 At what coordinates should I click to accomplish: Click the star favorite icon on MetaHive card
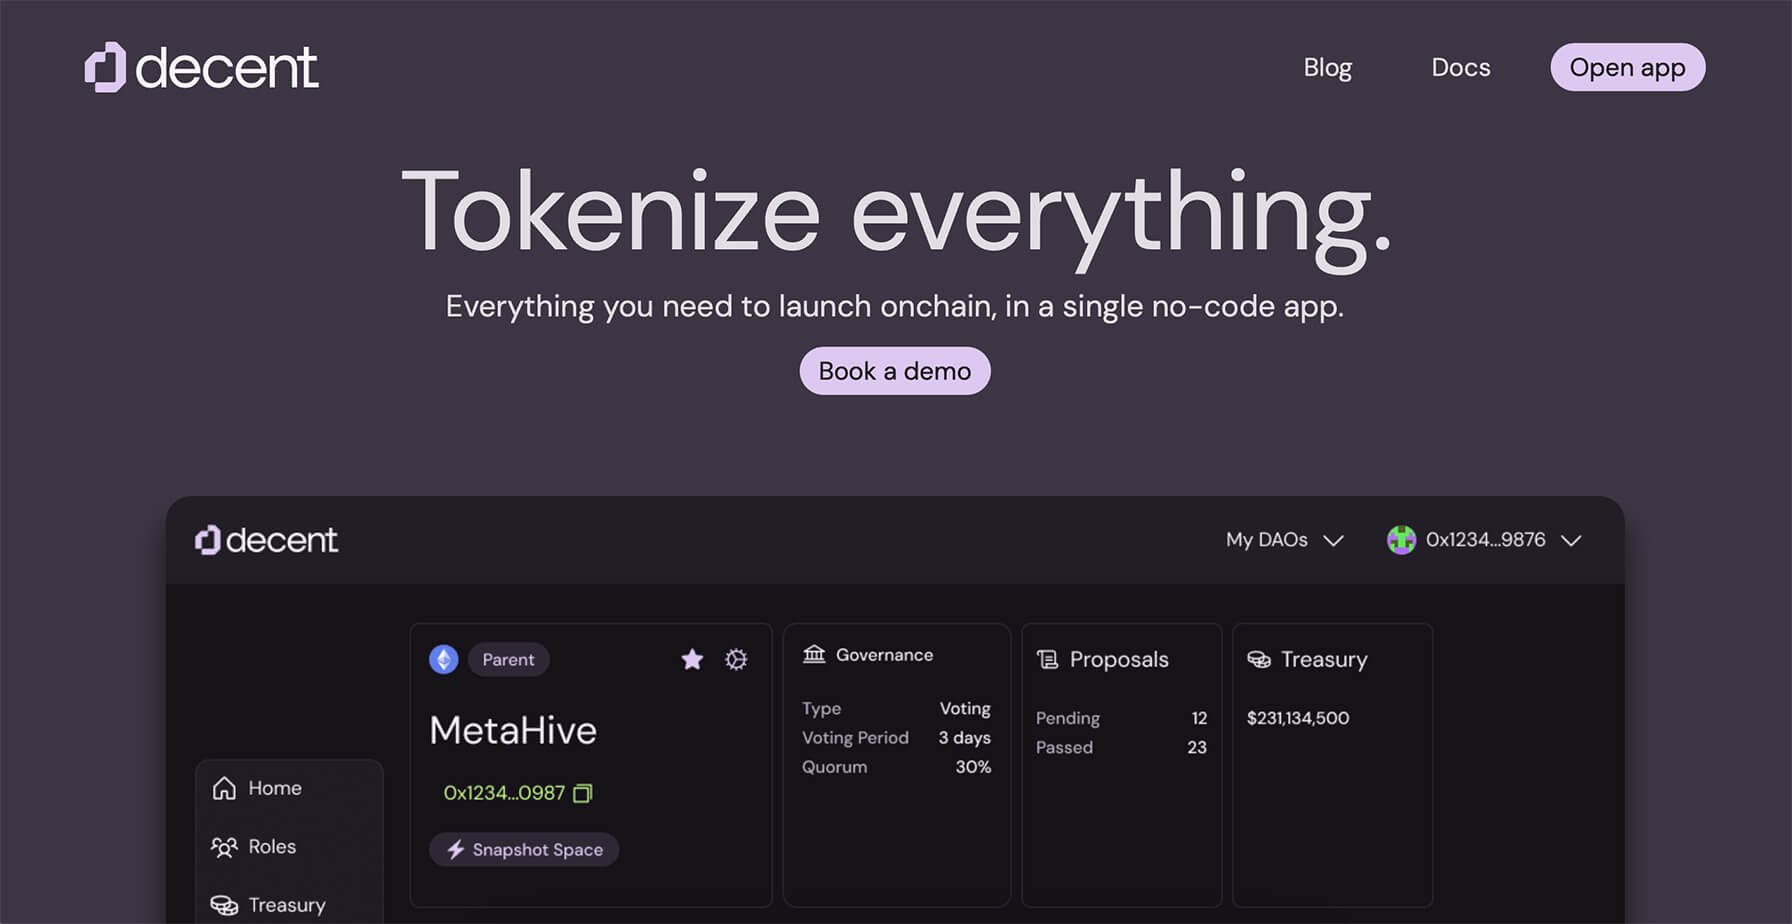692,660
